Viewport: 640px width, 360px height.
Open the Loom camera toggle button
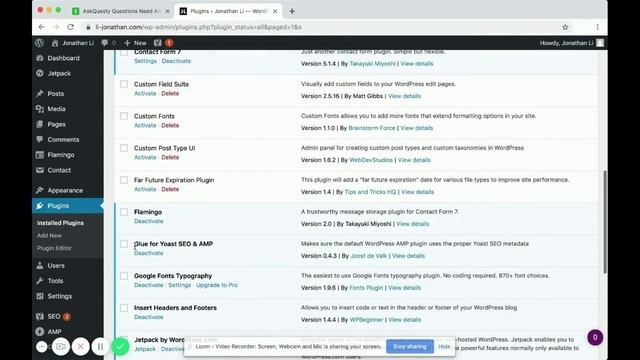(61, 347)
